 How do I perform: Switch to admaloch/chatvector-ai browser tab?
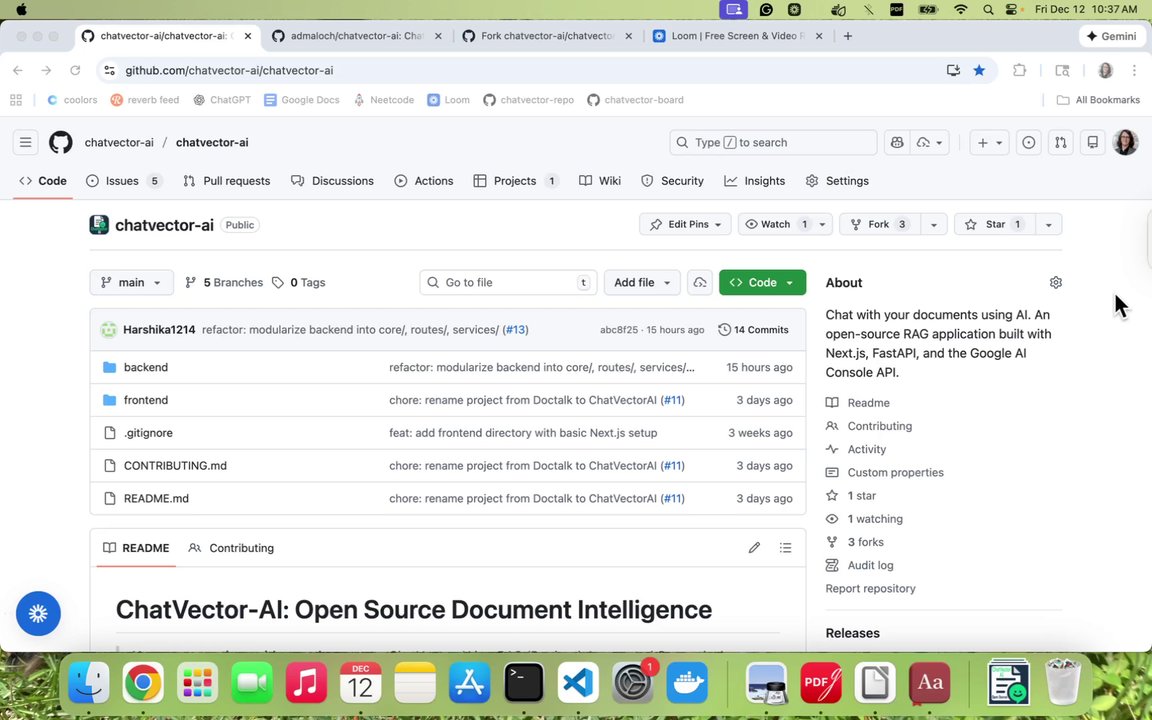tap(356, 36)
